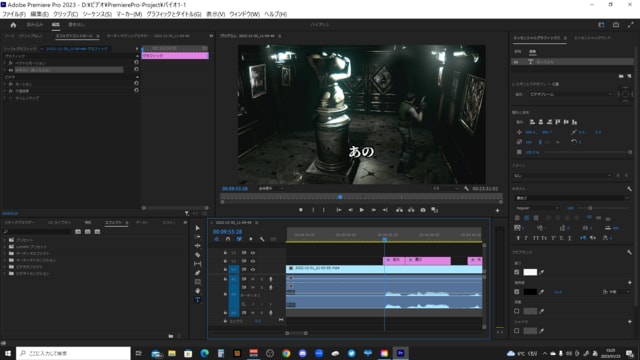Toggle the background checkbox in Appearance
640x360 pixels.
(x=517, y=311)
